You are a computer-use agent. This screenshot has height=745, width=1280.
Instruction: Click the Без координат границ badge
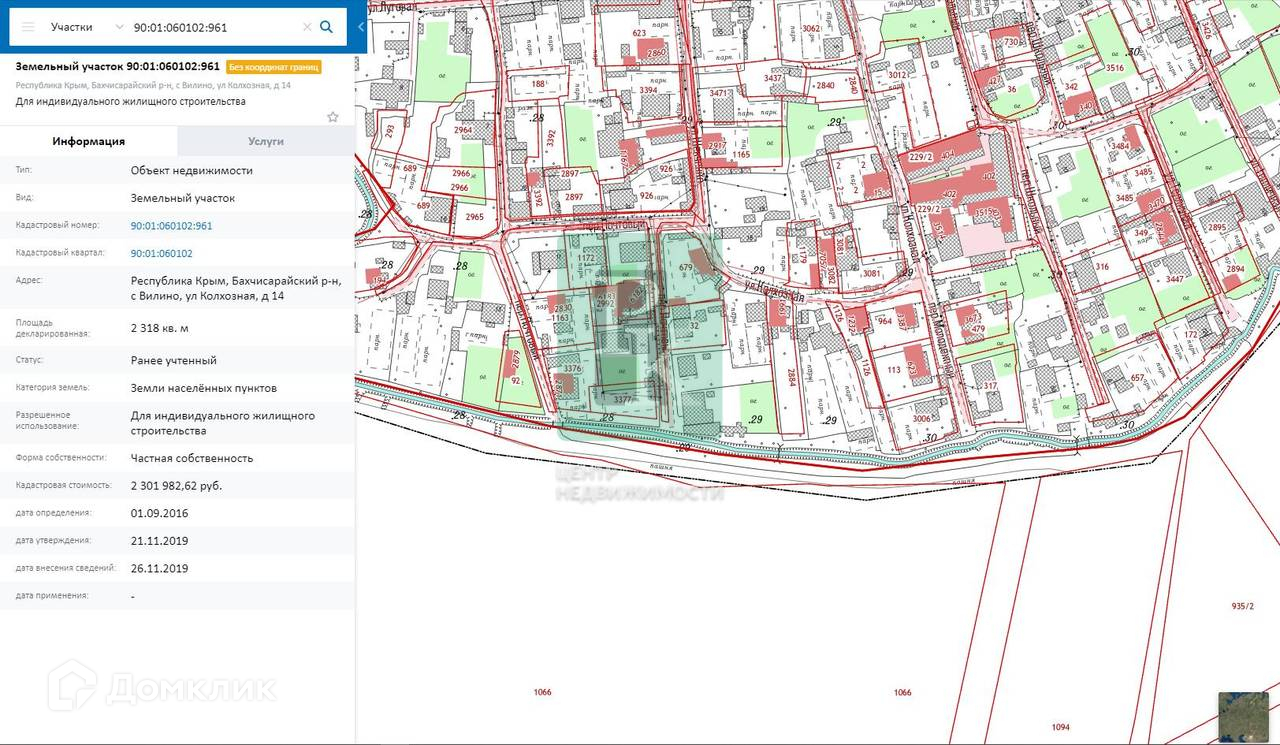274,67
